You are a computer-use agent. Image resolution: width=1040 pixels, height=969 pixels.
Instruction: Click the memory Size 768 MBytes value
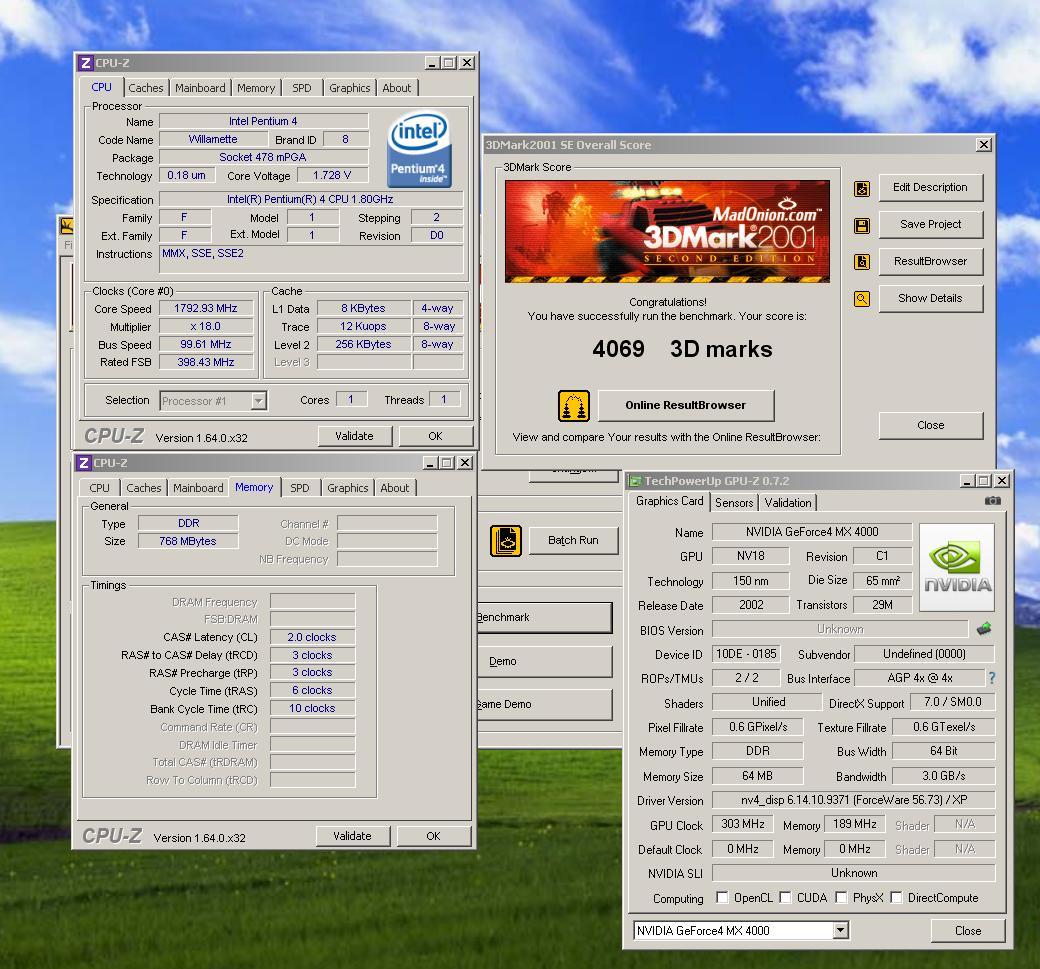coord(188,541)
